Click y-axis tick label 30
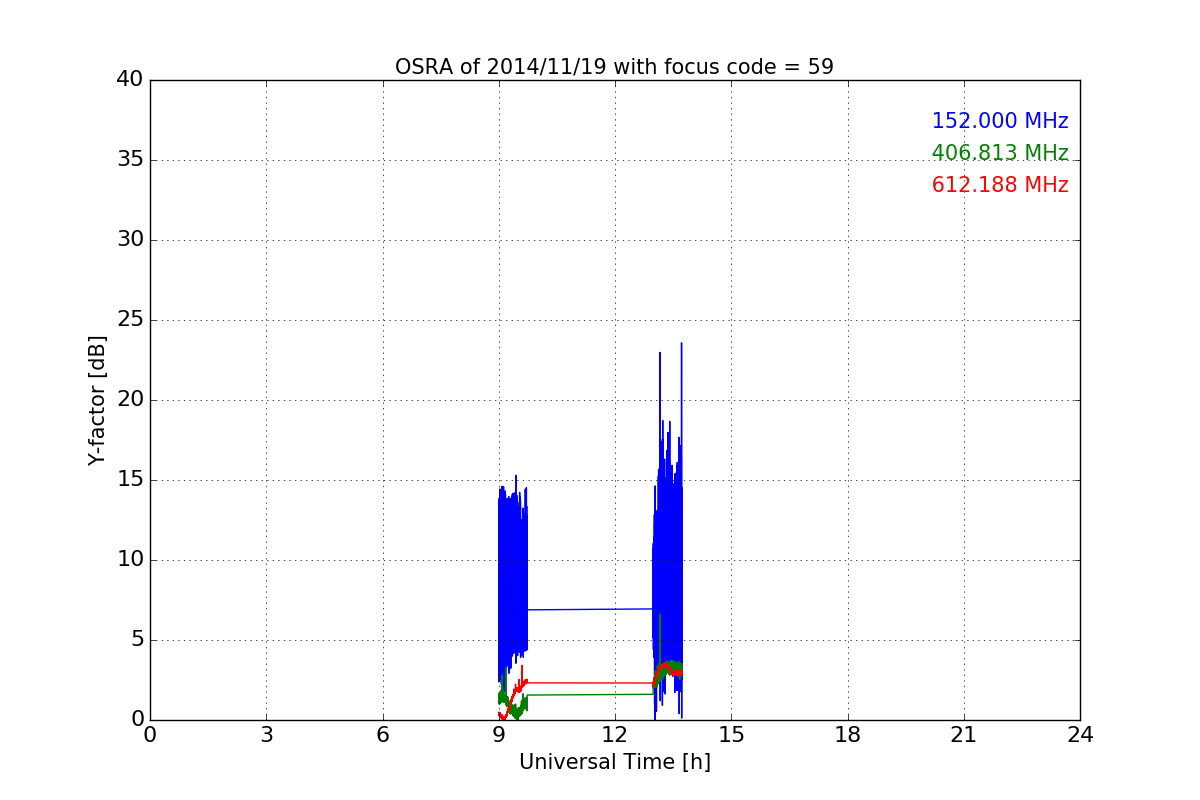 click(129, 240)
